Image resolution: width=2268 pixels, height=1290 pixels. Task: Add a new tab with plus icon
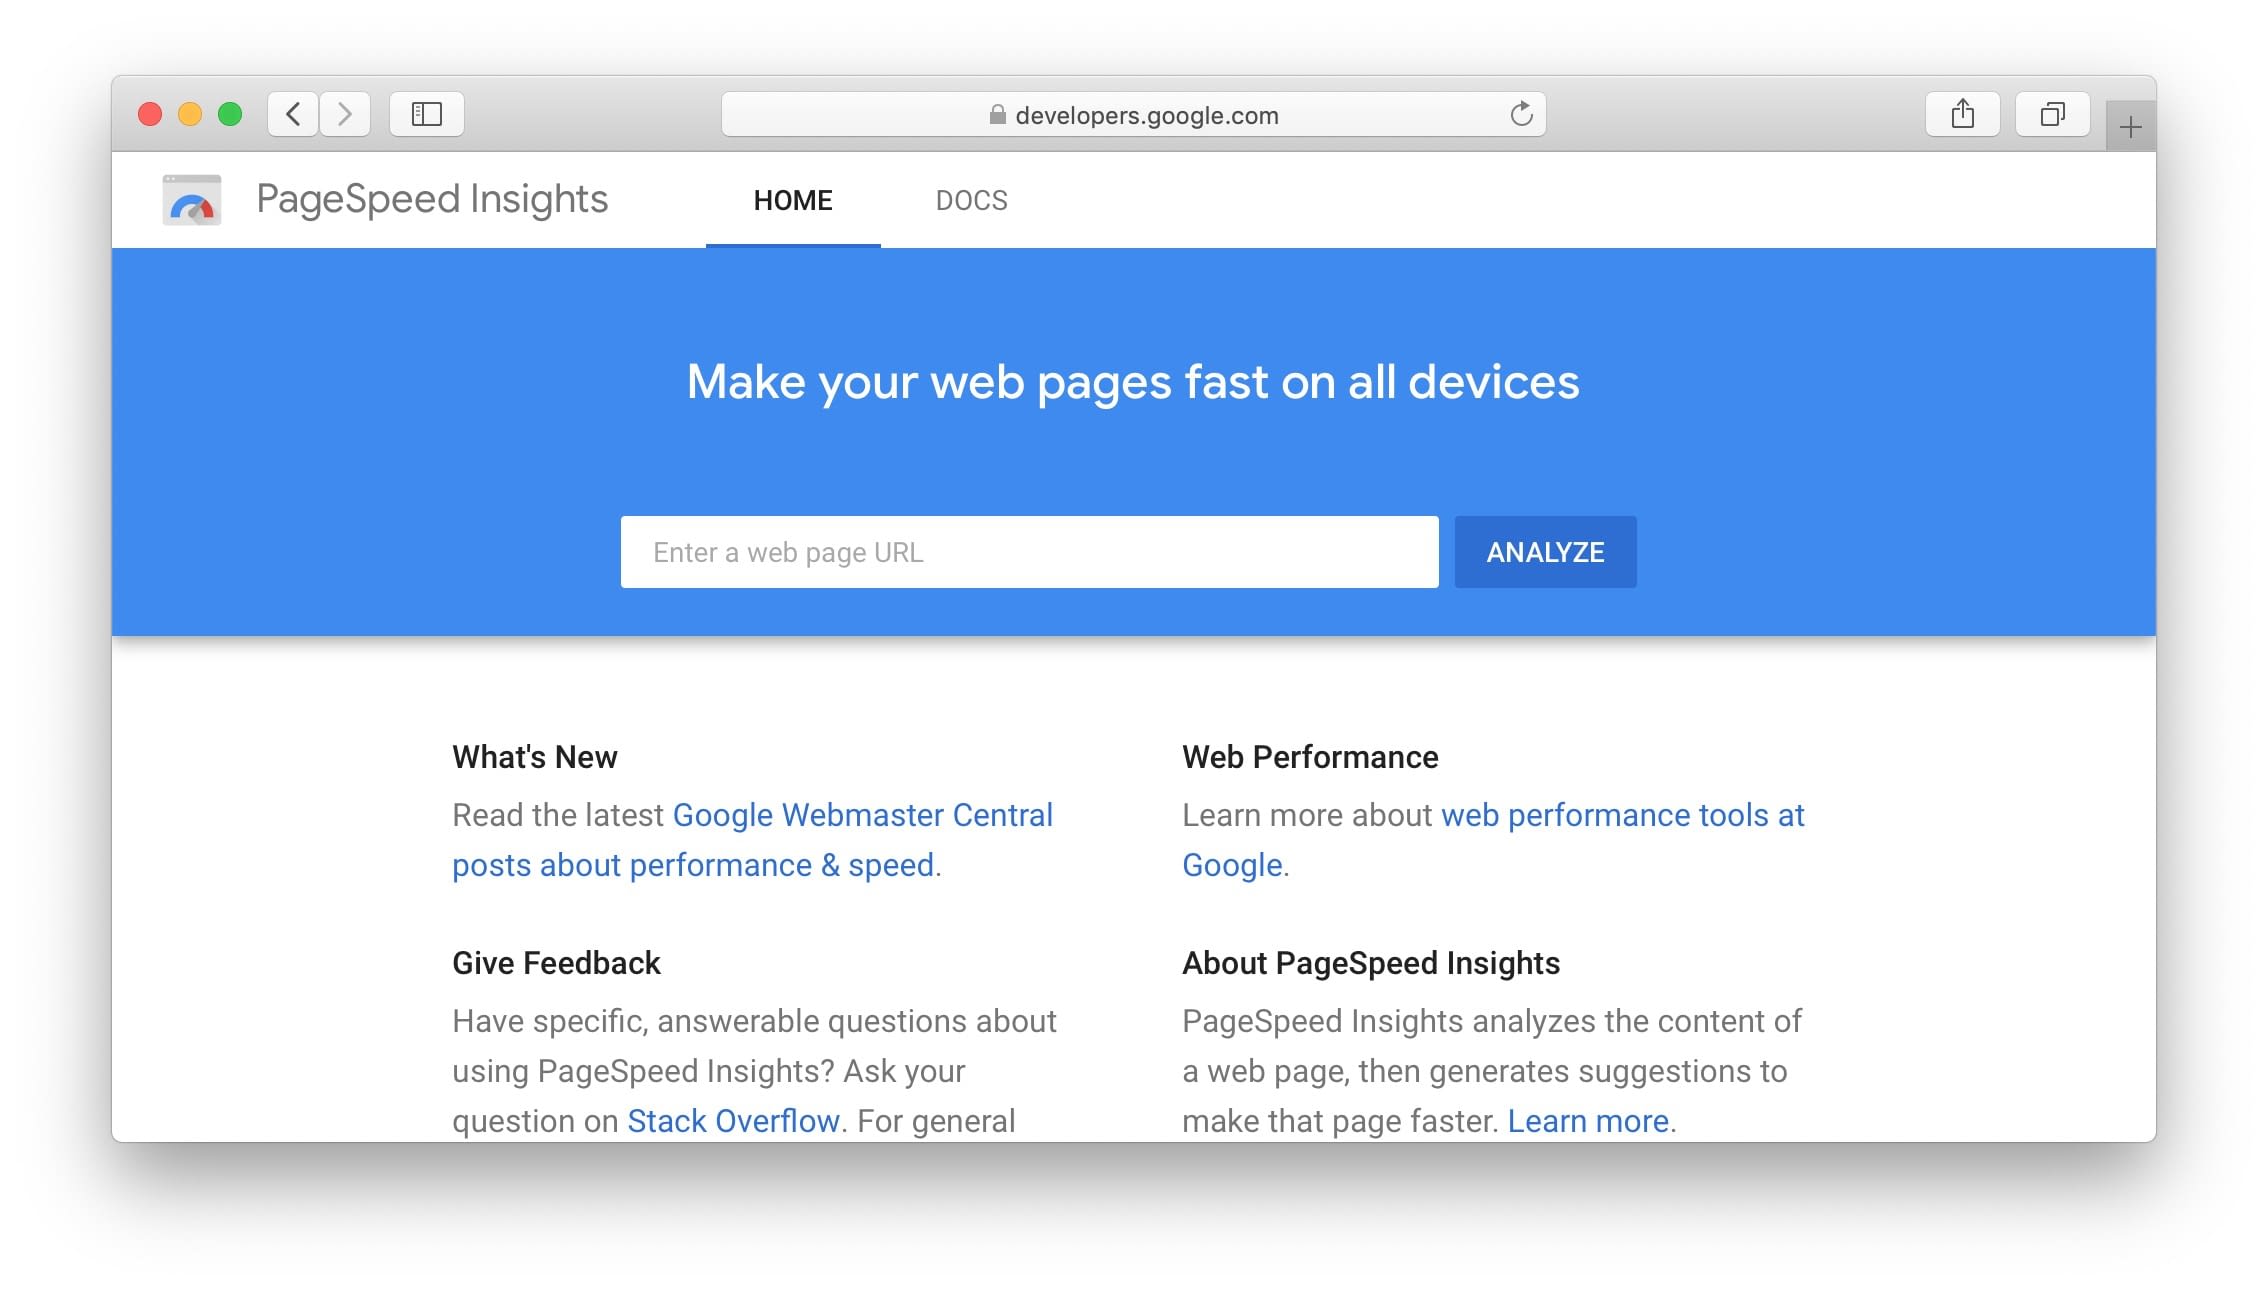(x=2130, y=127)
